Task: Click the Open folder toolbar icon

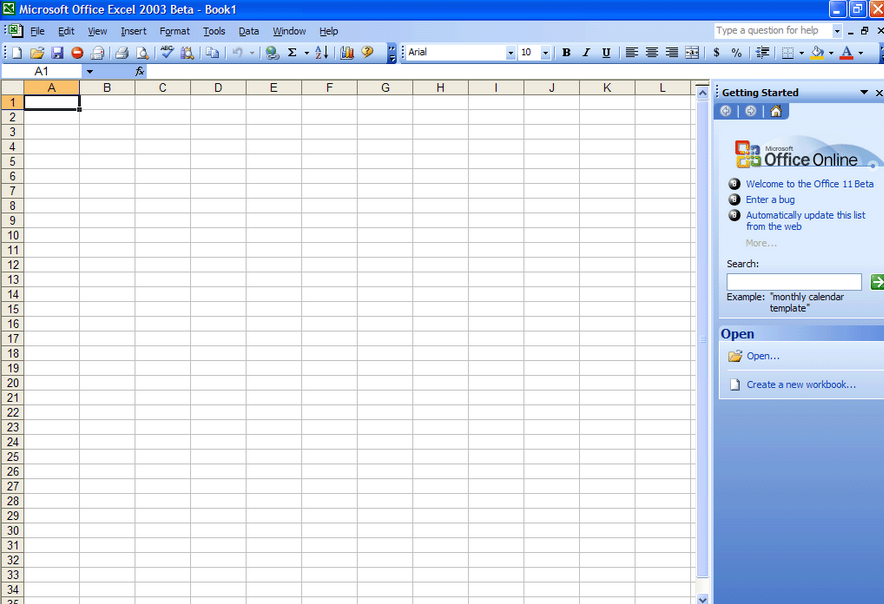Action: pos(37,52)
